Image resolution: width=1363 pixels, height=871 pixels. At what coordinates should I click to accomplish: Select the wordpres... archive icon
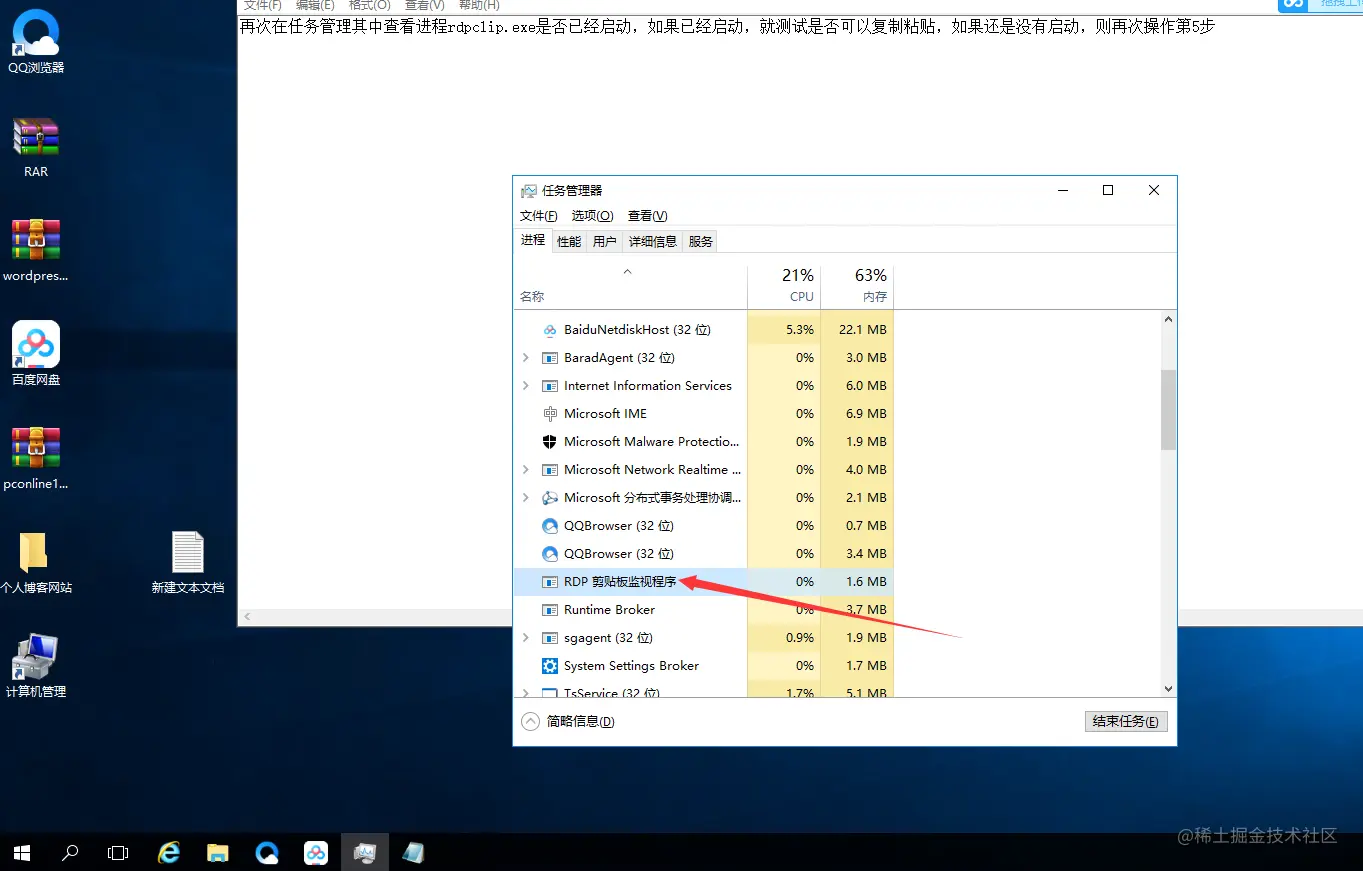pyautogui.click(x=35, y=240)
